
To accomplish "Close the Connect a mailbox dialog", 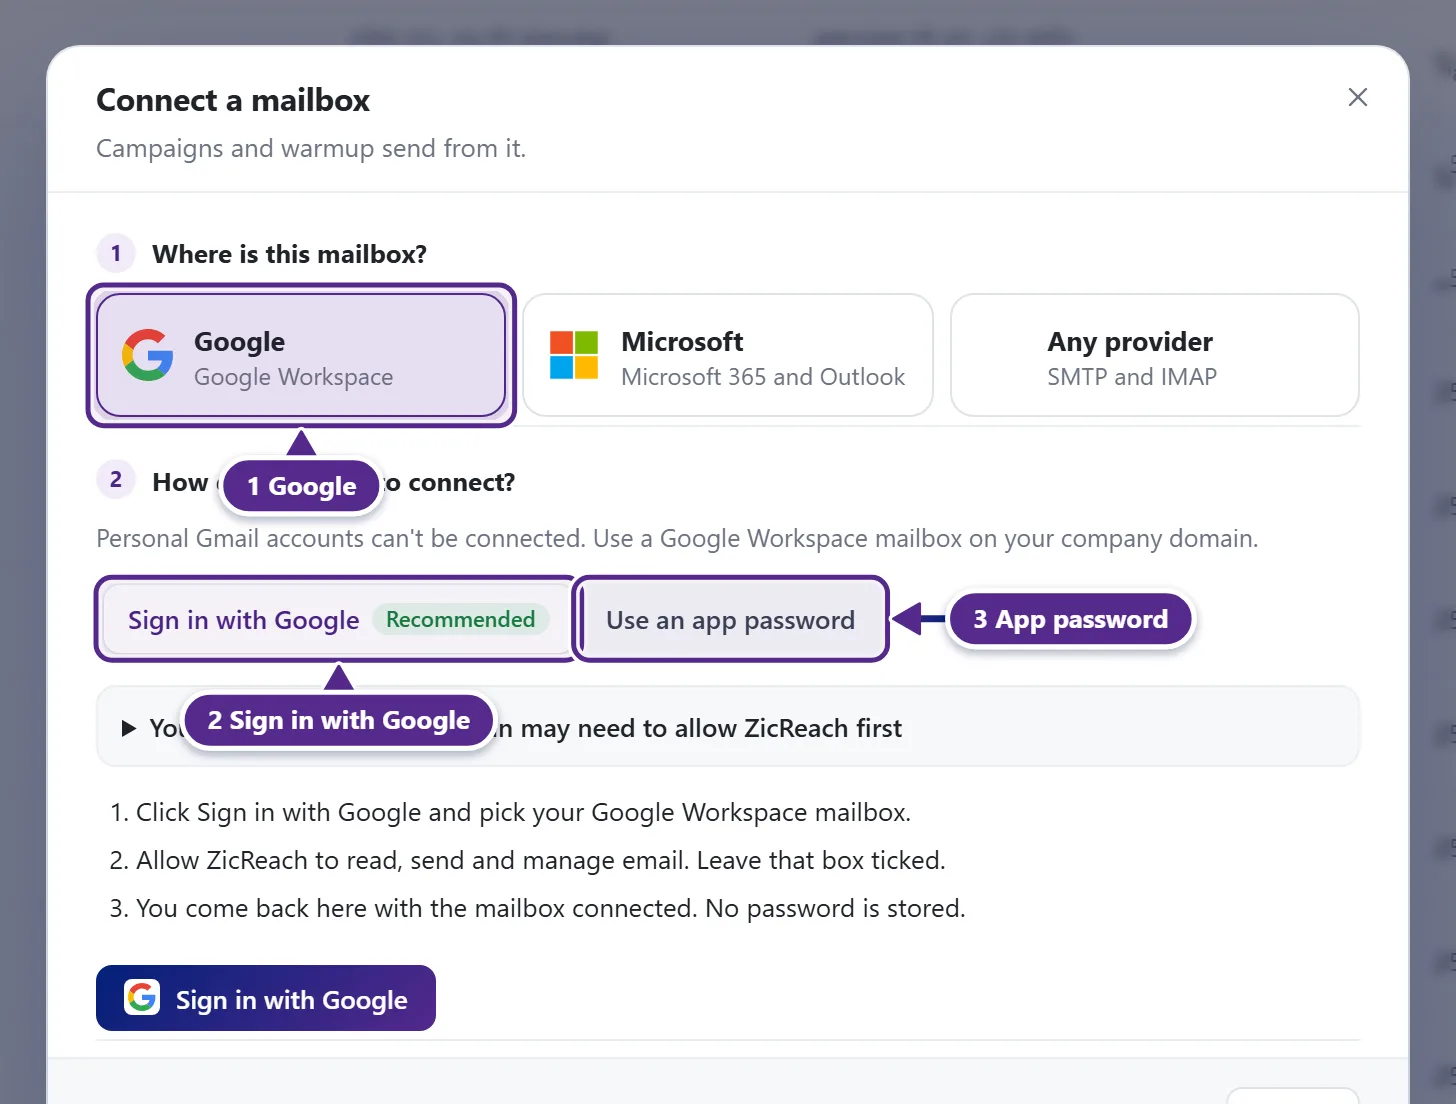I will 1357,97.
